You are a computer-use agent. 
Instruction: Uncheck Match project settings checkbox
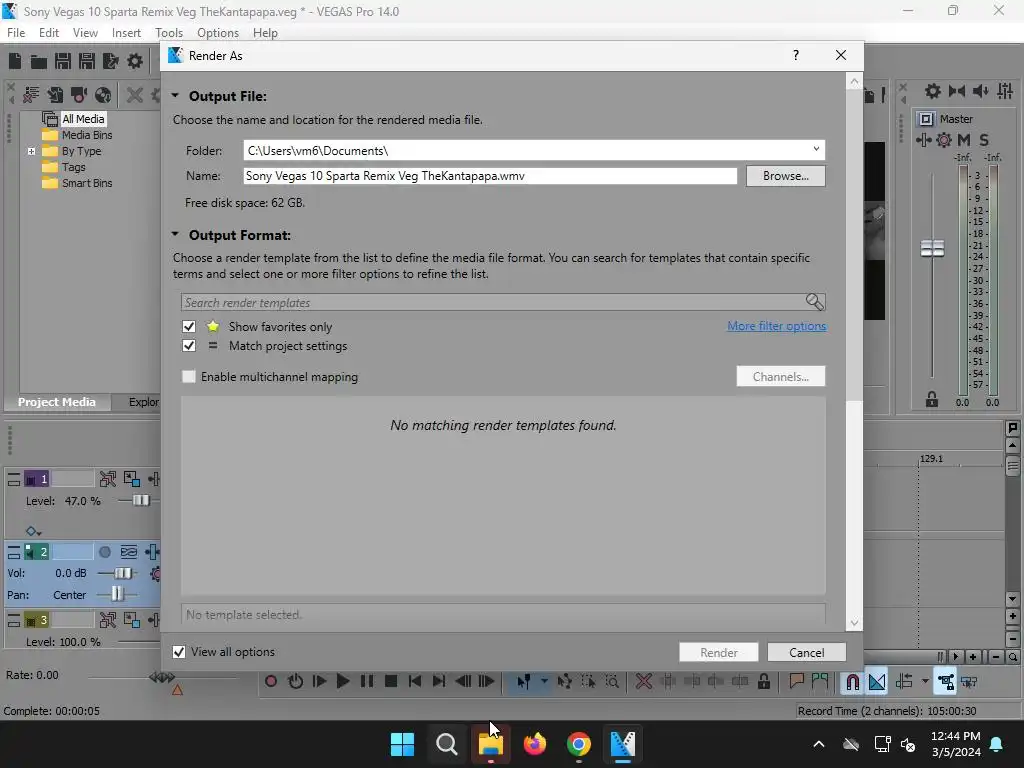(189, 345)
